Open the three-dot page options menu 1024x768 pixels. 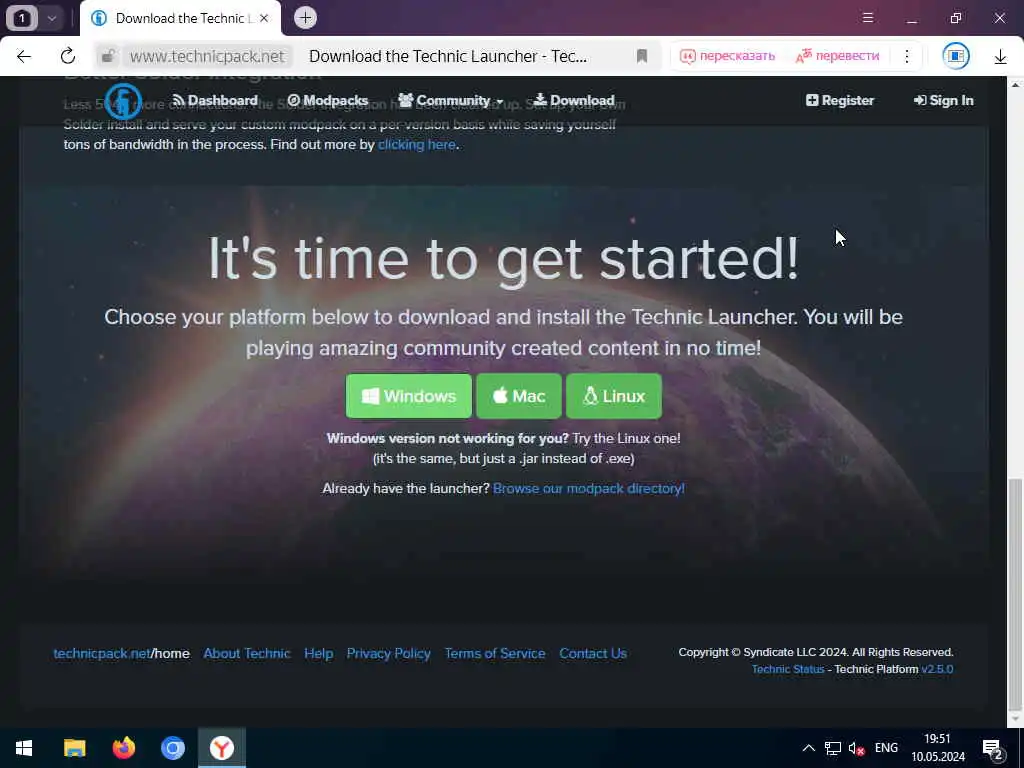(906, 56)
